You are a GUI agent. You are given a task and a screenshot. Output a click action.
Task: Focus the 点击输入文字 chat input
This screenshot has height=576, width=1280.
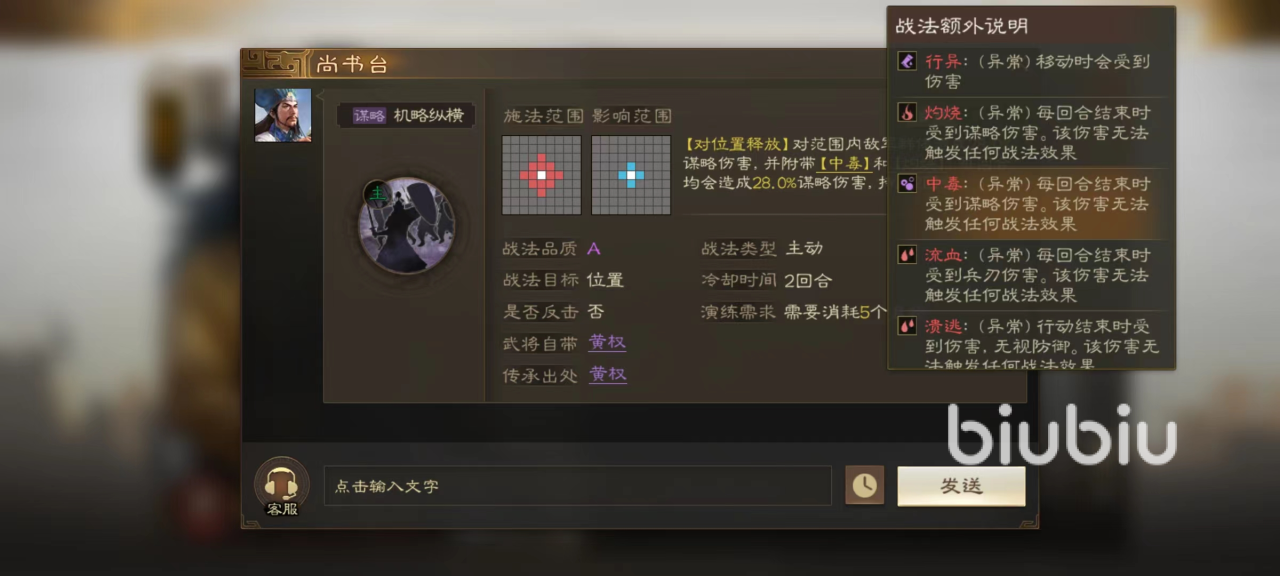tap(577, 486)
